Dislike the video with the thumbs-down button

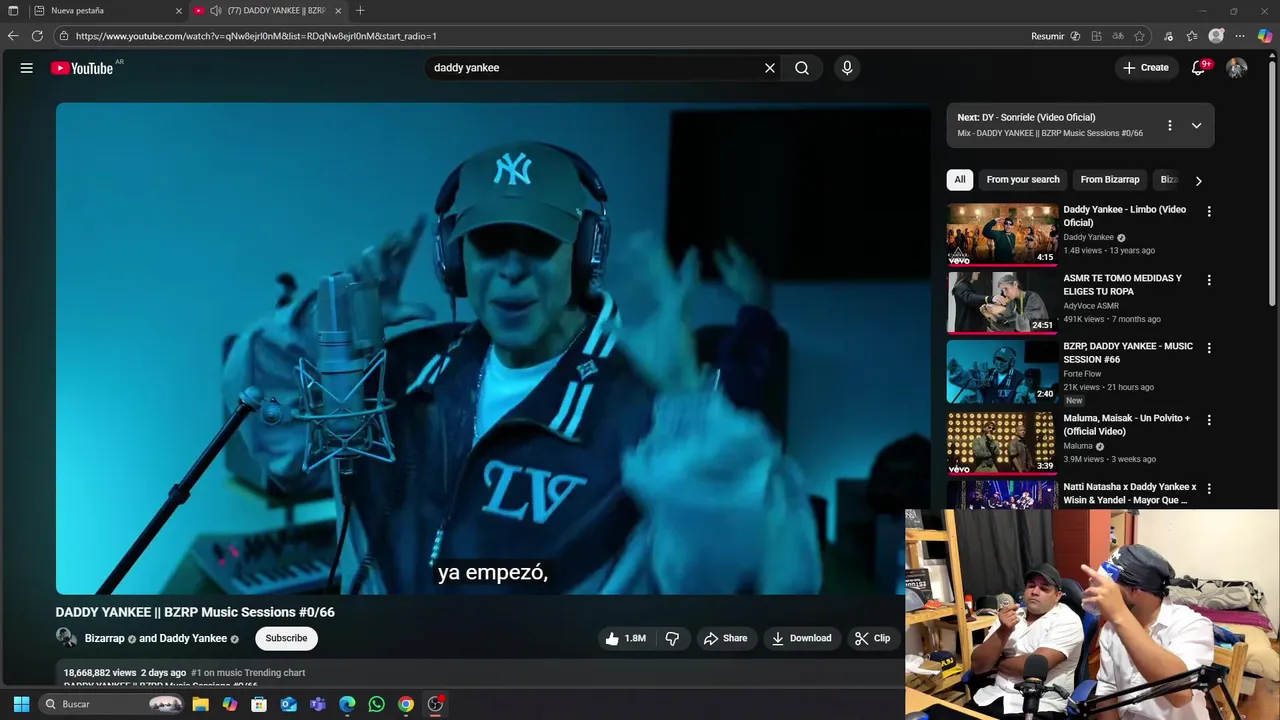672,638
